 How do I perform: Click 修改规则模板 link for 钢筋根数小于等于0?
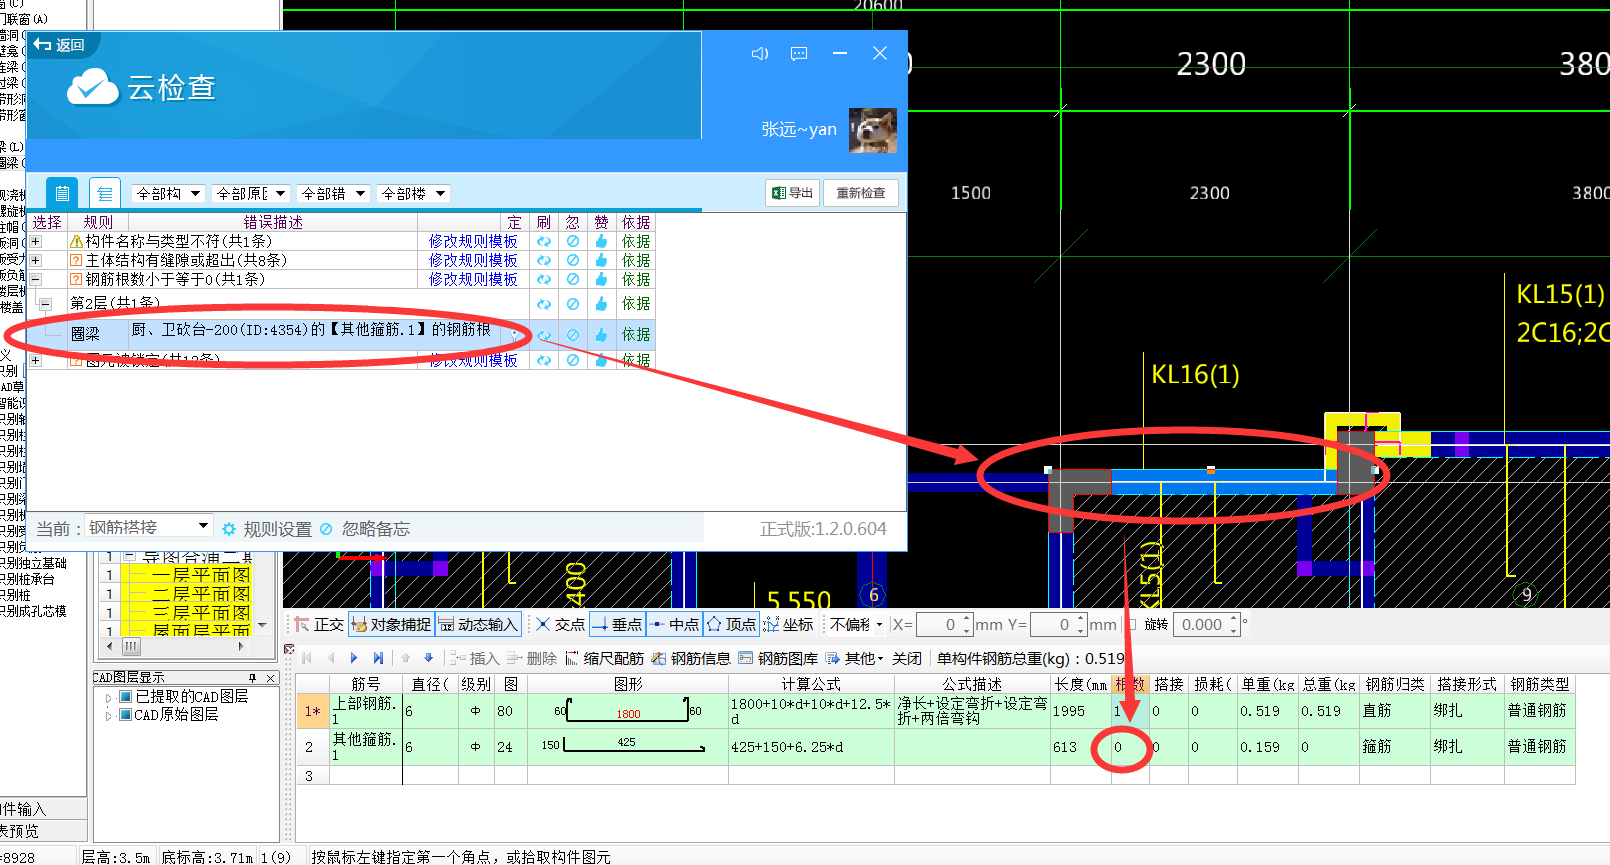click(x=473, y=279)
